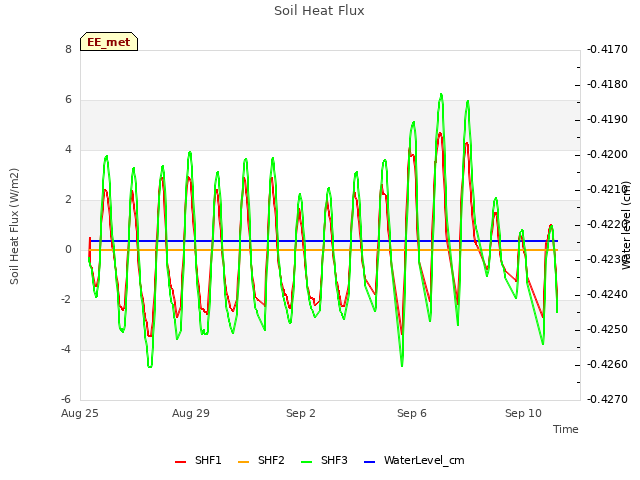Toggle the SHF1 legend entry

198,460
